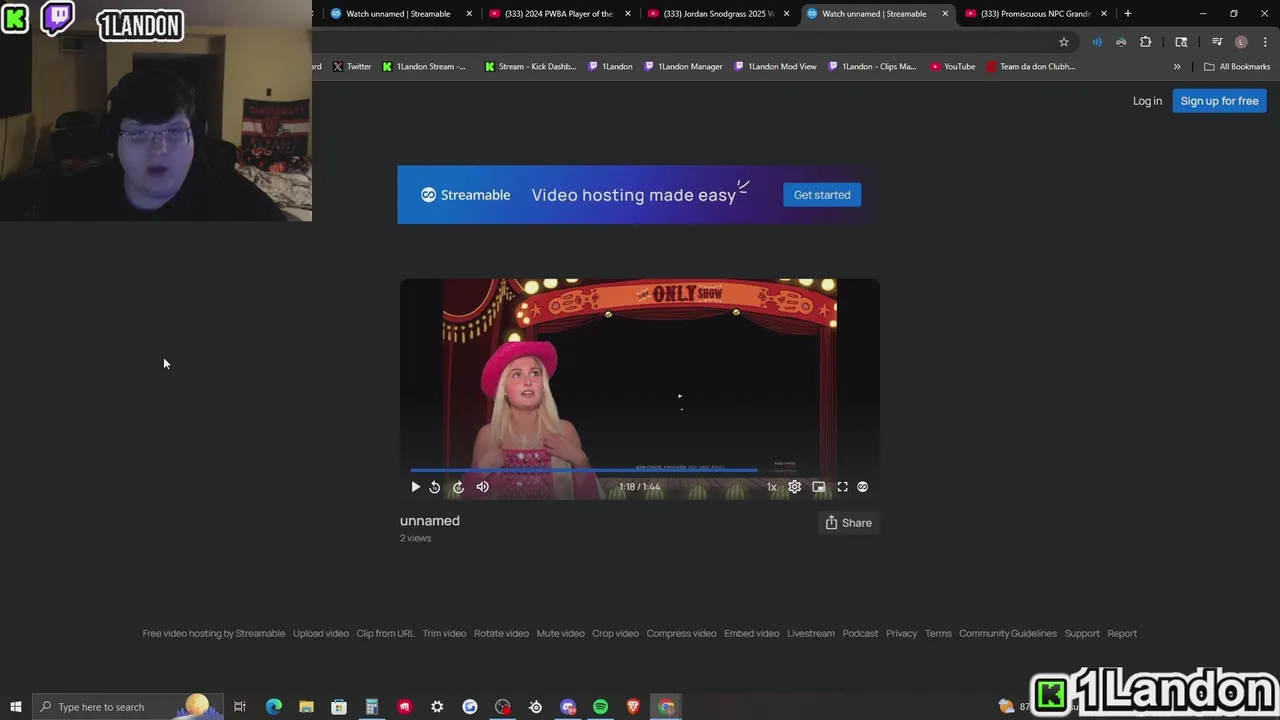Open the 1x playback speed menu

(771, 487)
